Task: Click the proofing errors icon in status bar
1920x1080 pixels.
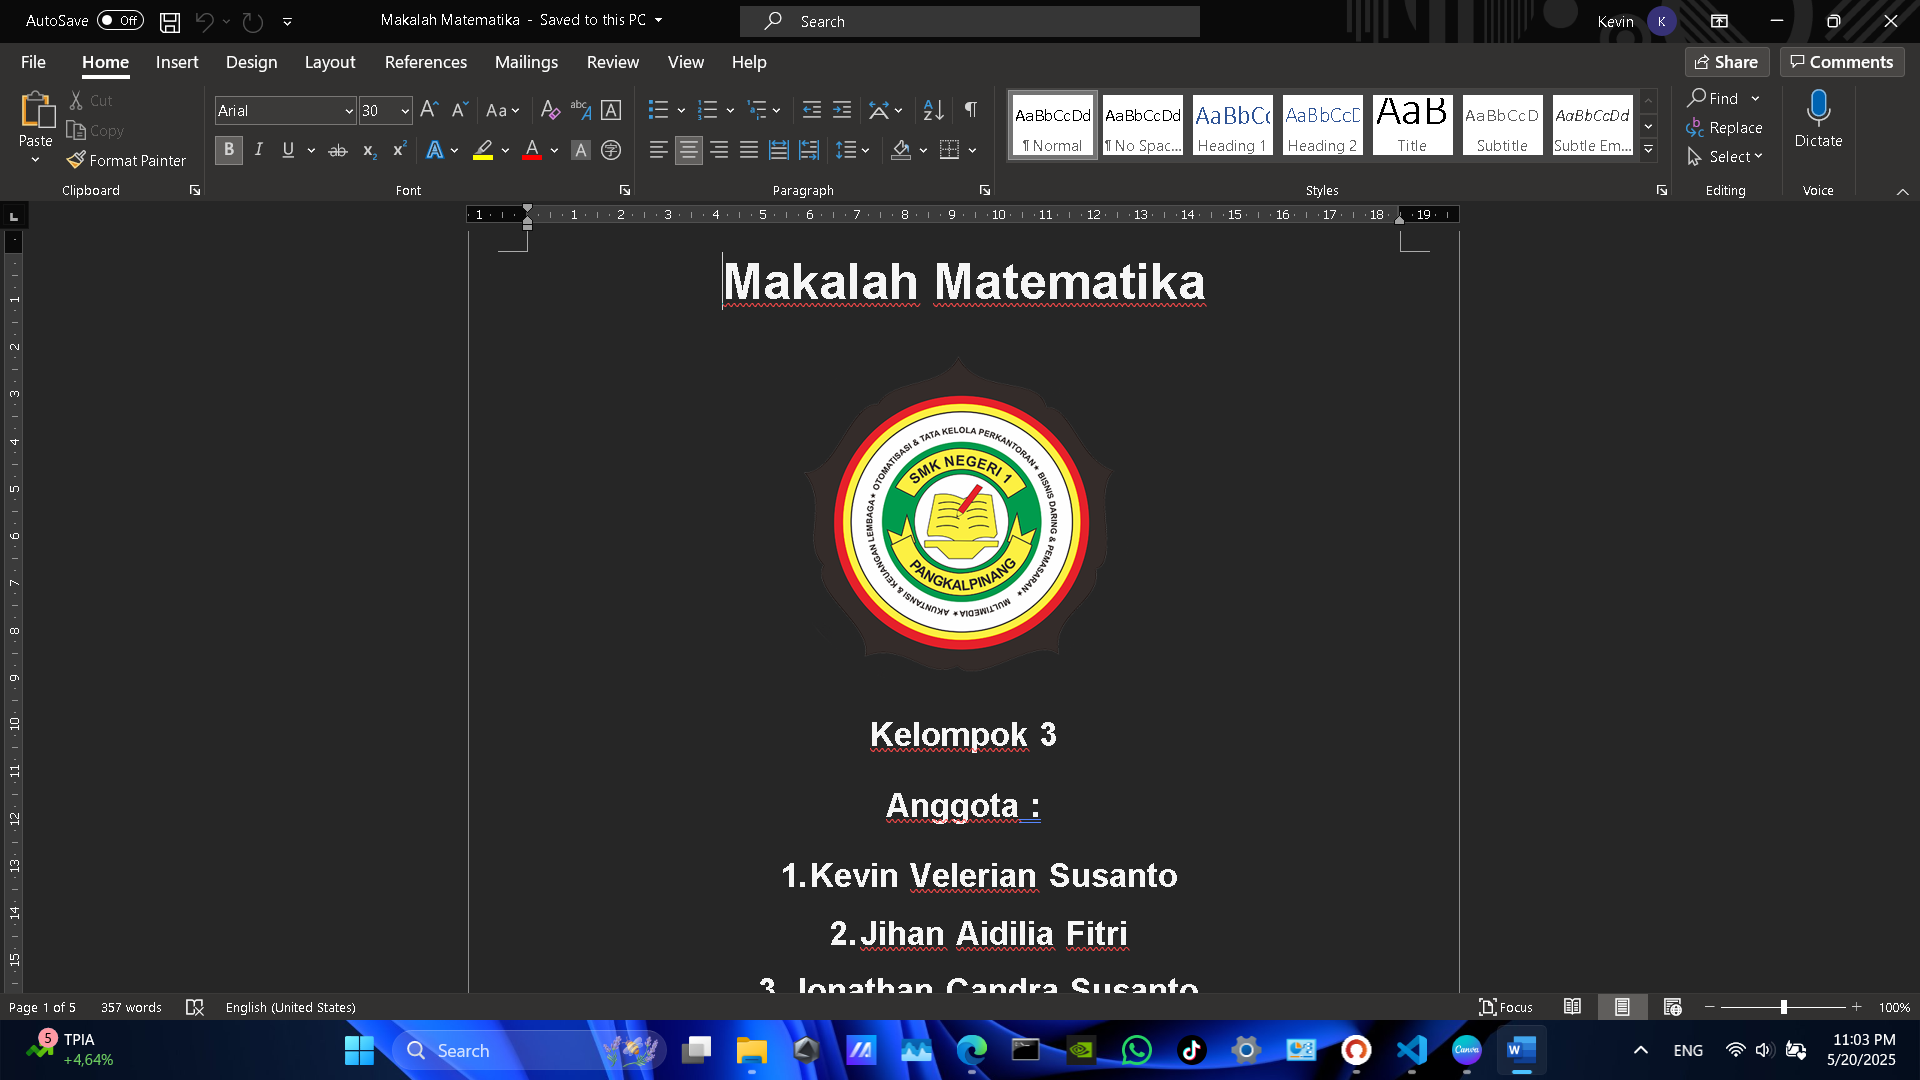Action: point(195,1007)
